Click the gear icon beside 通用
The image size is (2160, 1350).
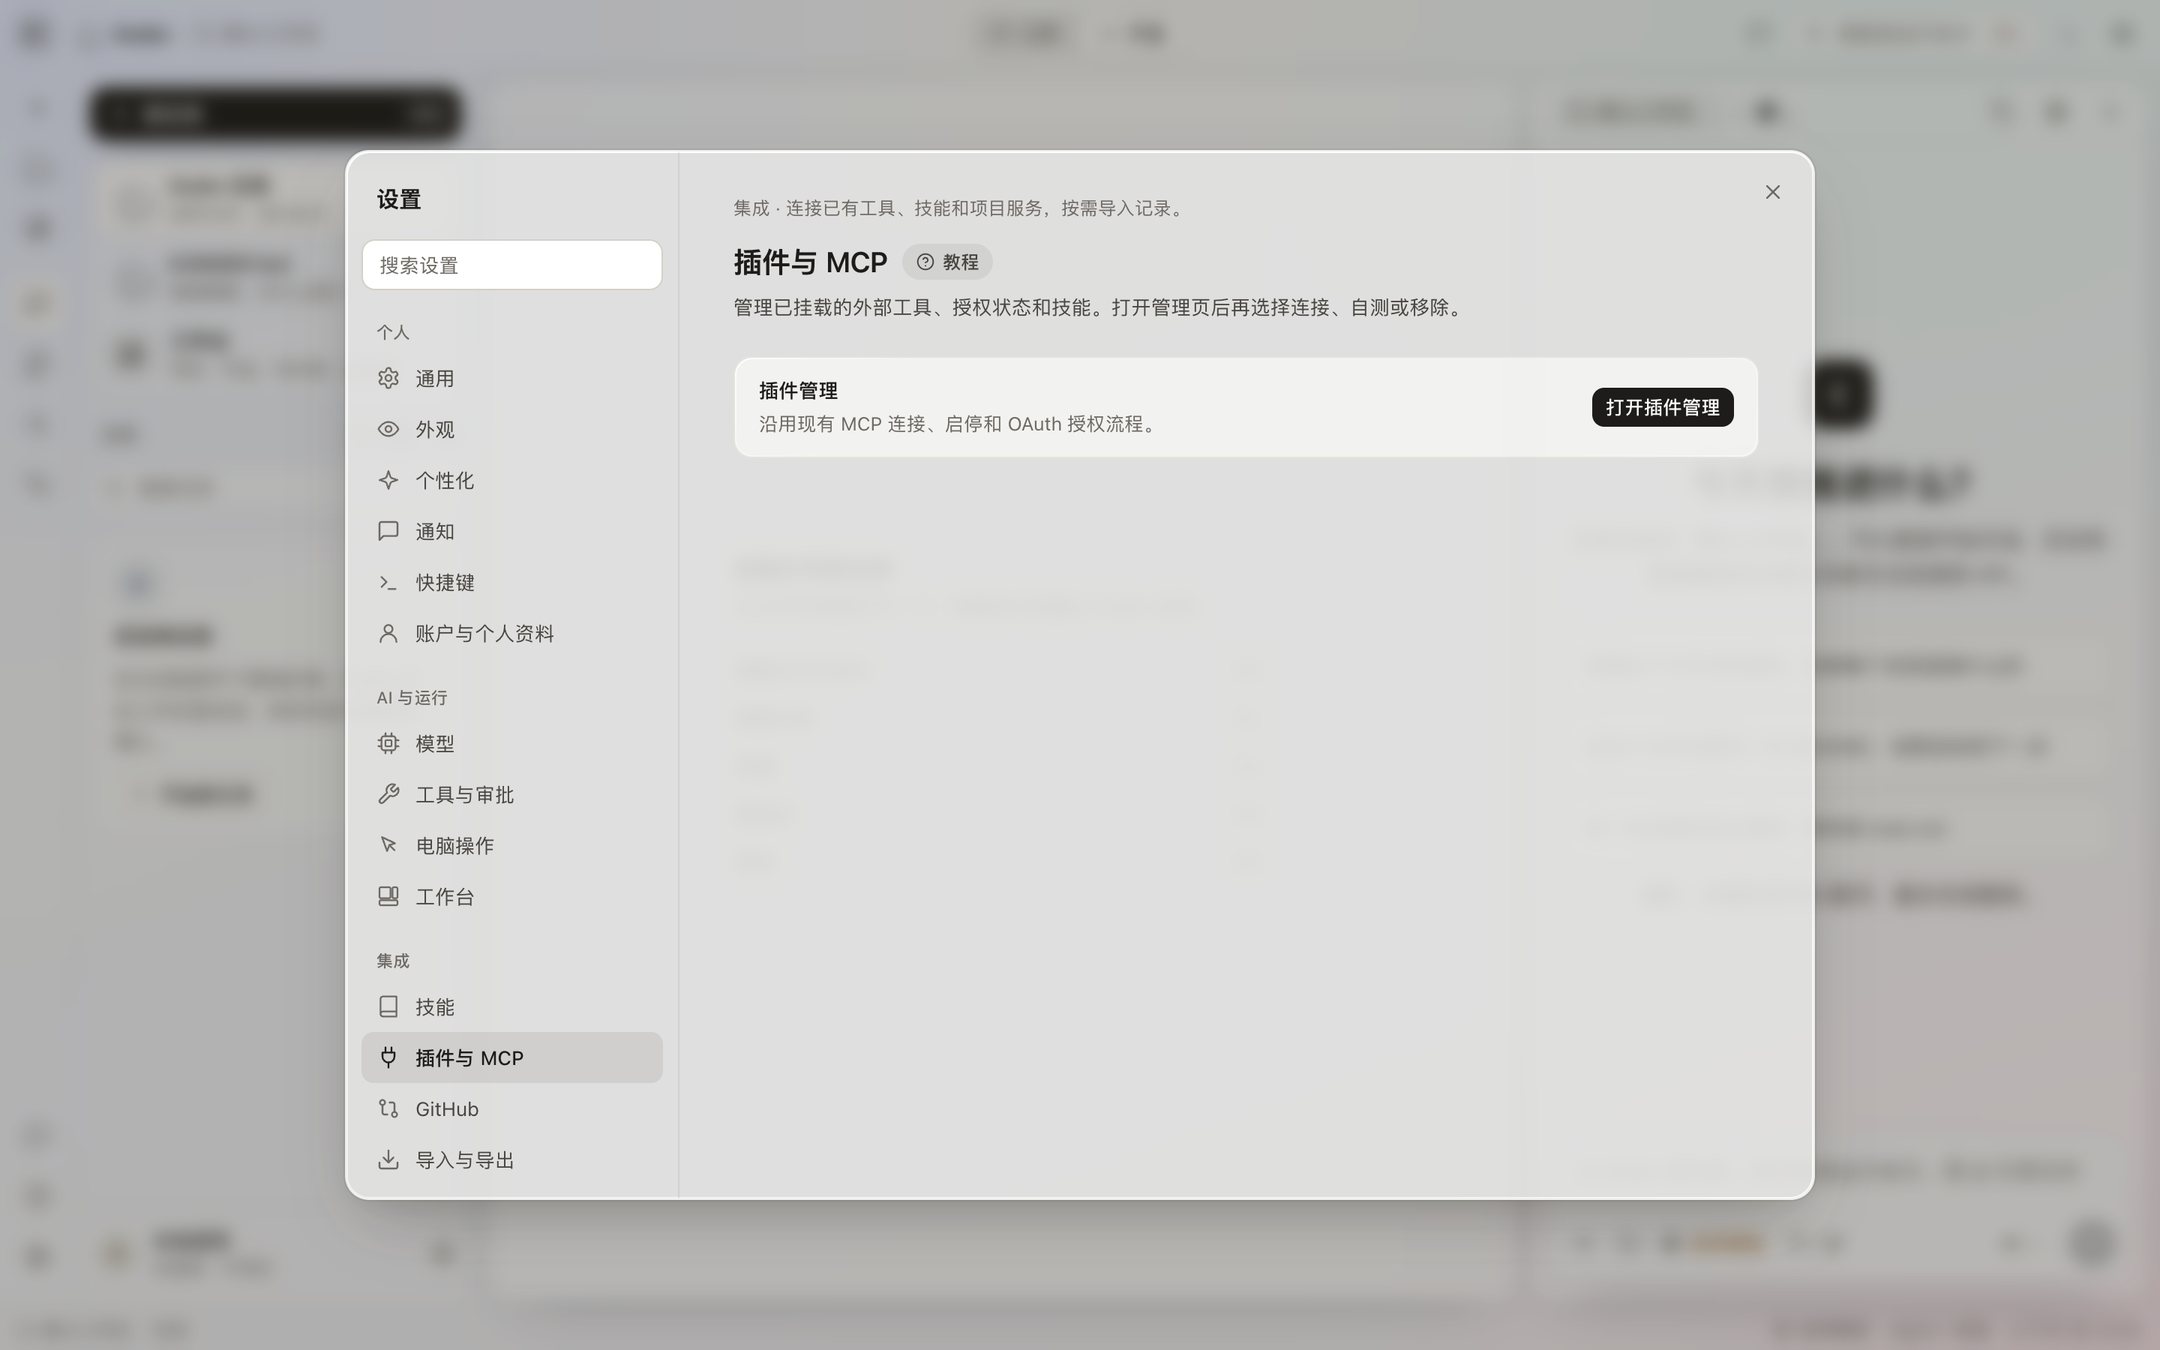pyautogui.click(x=388, y=378)
